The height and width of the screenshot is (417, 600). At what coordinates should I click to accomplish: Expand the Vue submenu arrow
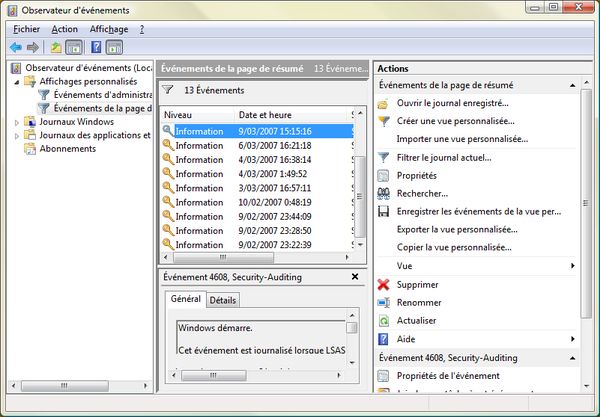click(572, 266)
